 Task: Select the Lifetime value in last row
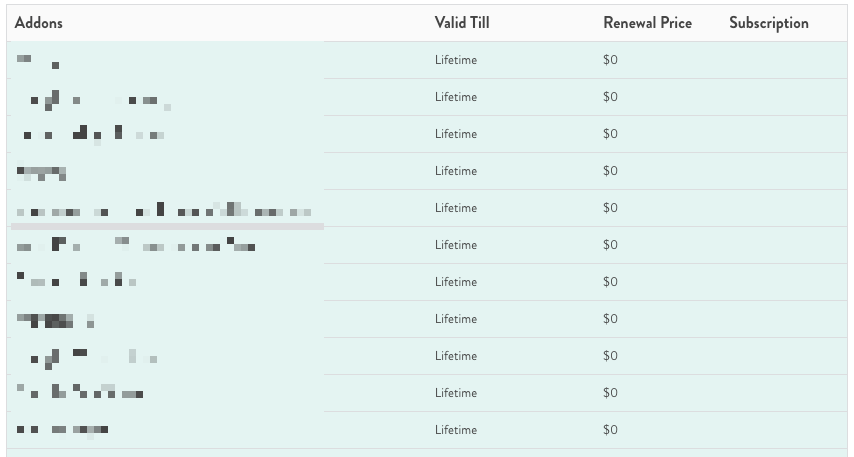point(456,430)
